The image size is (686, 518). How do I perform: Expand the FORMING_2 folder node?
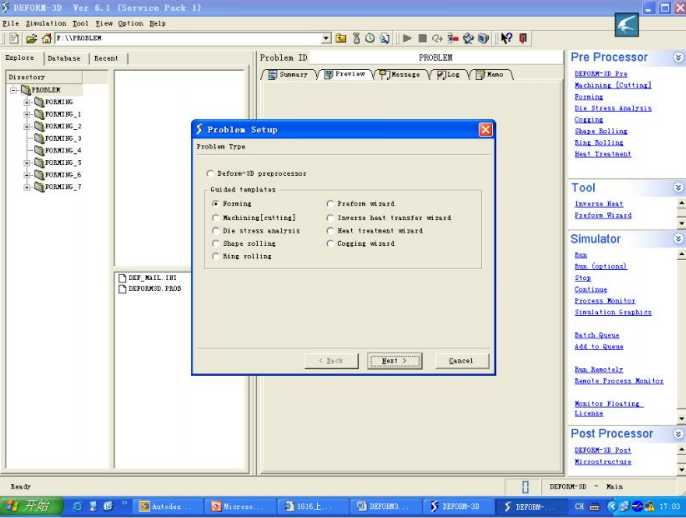[x=27, y=126]
